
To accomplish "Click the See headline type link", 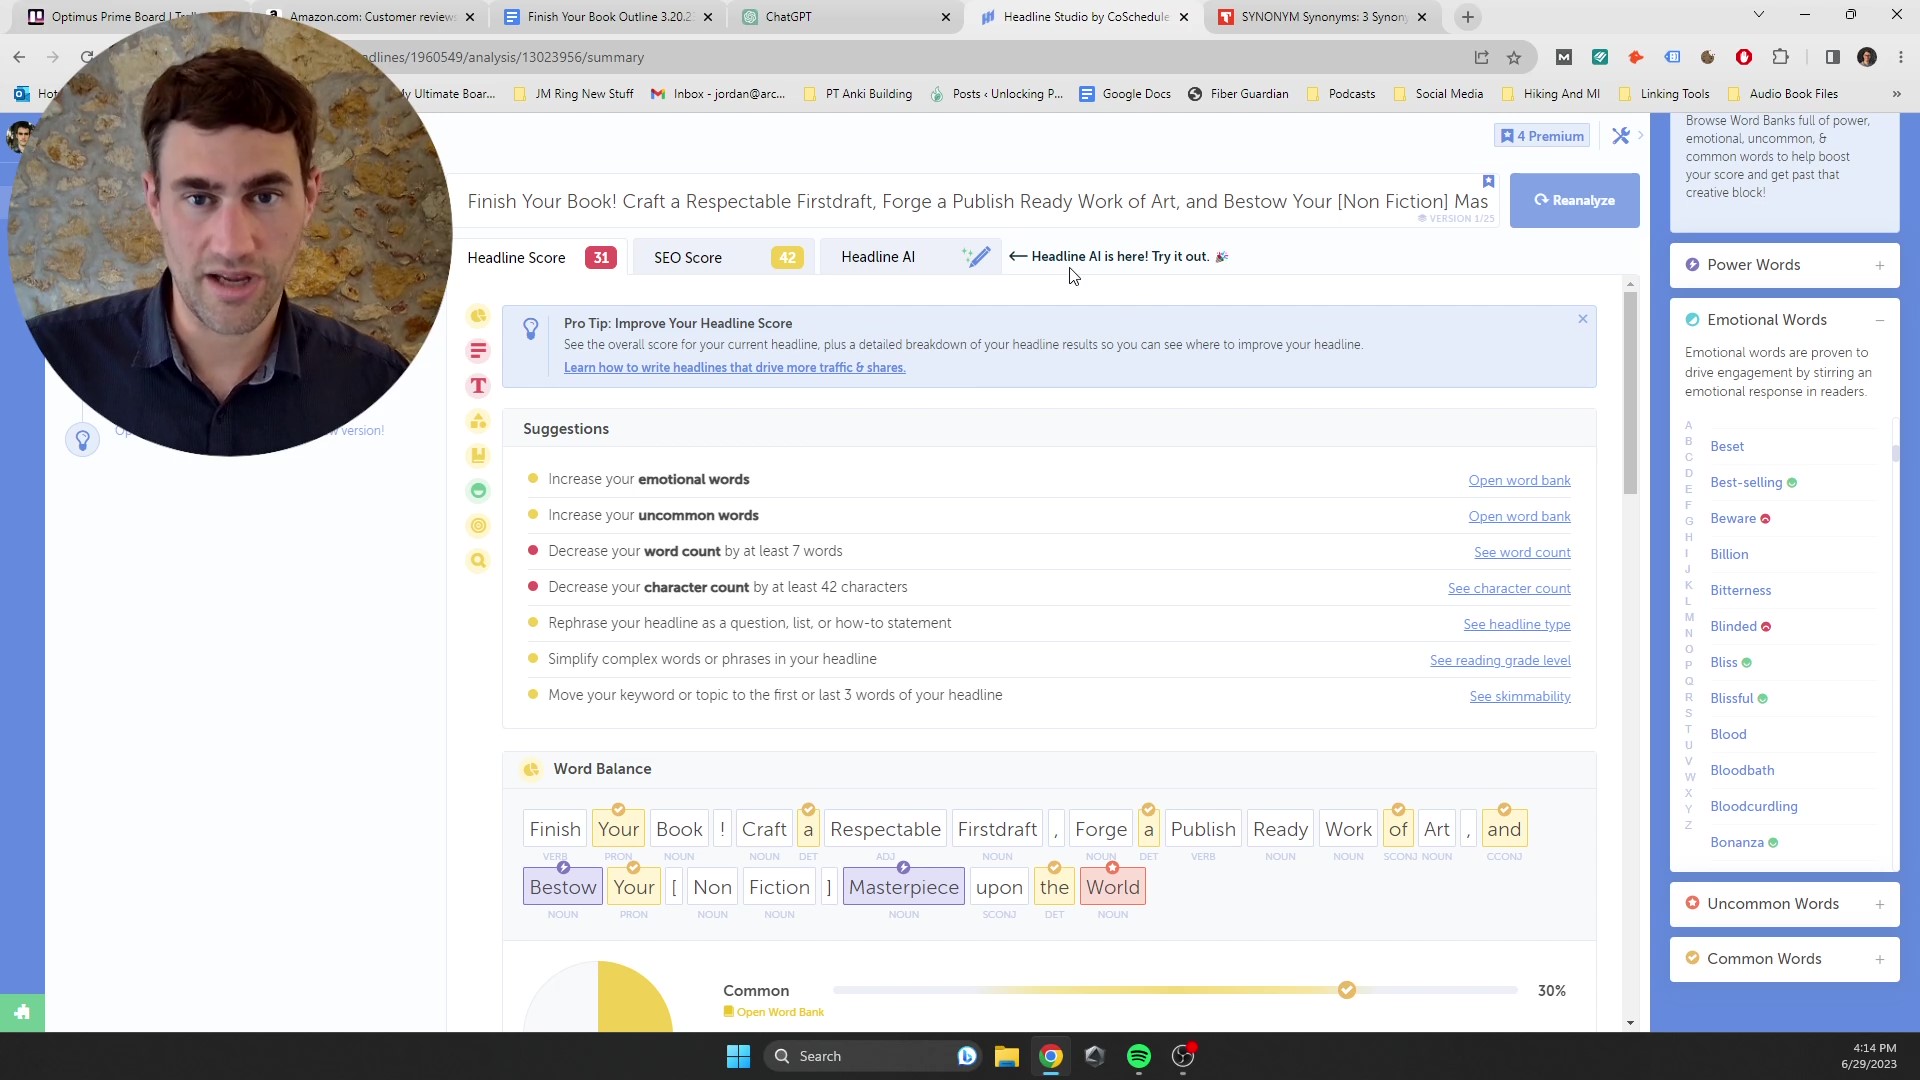I will 1517,625.
